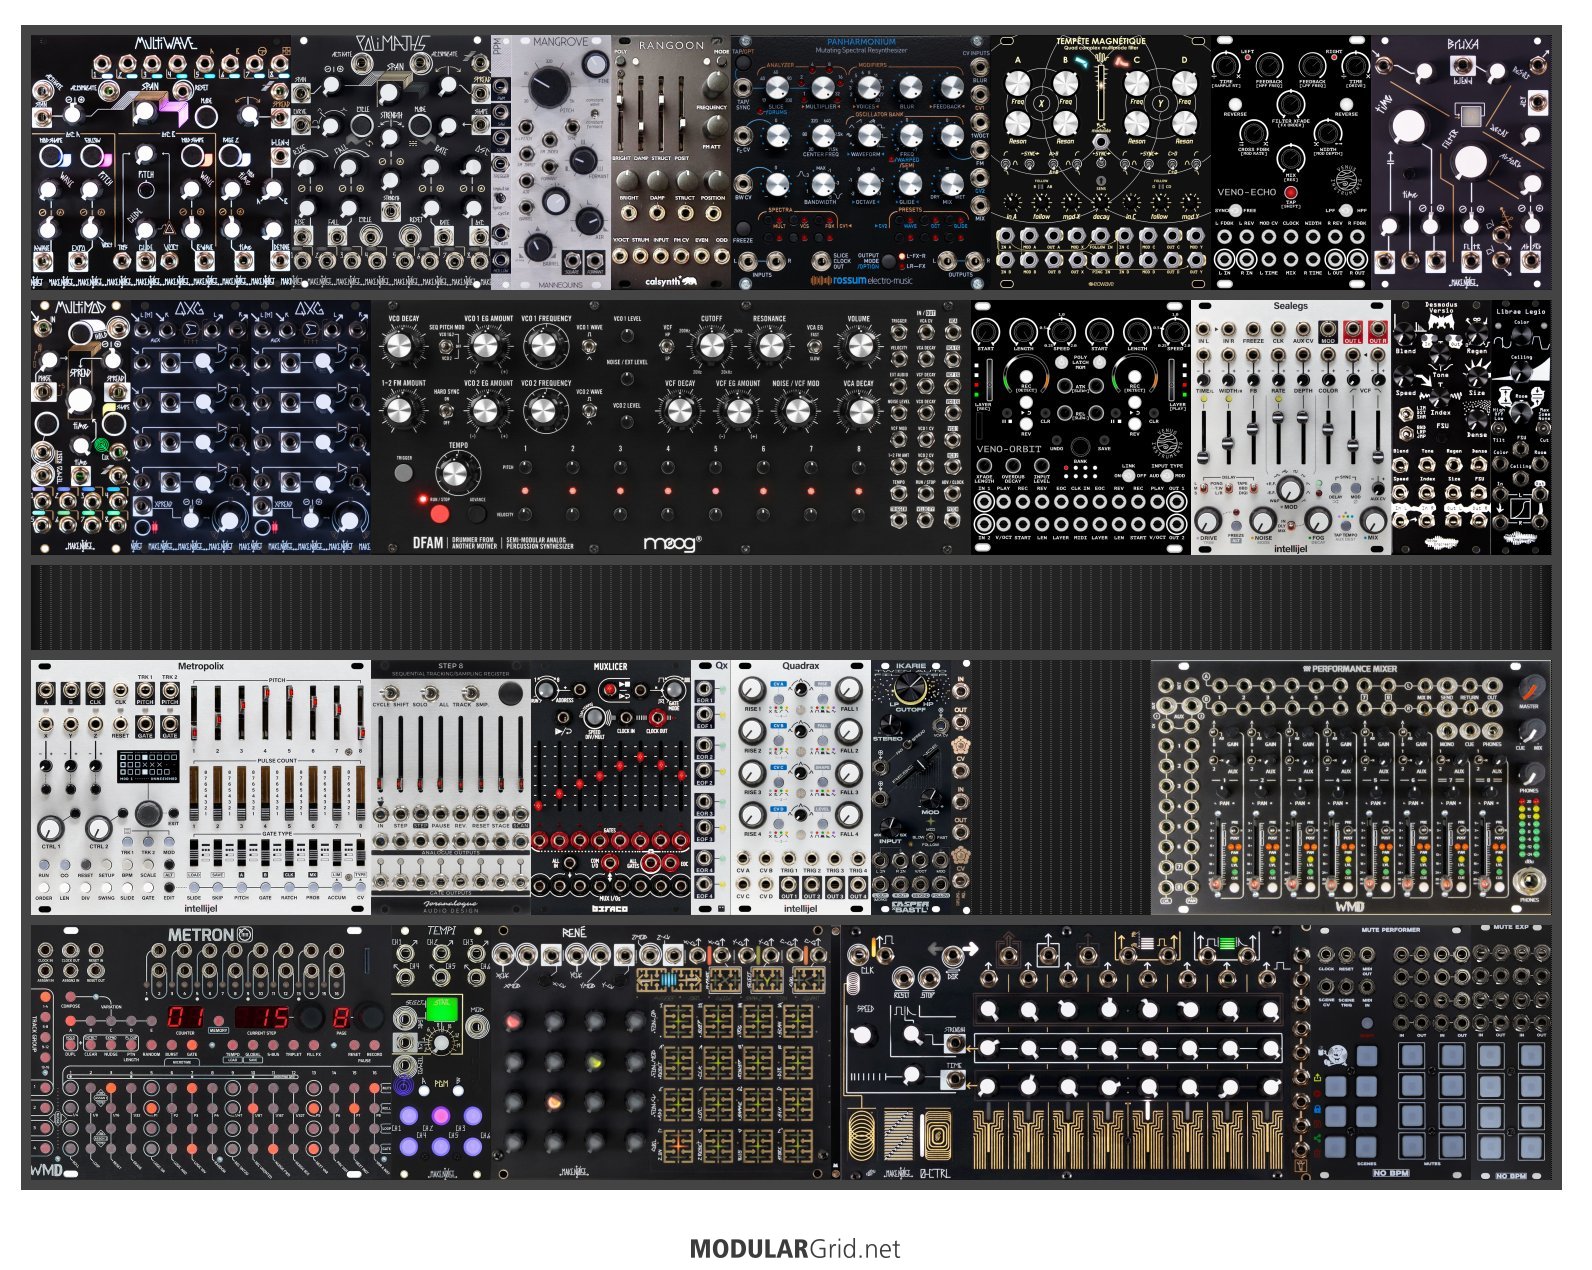Click the Tempête Magnétique module title
The image size is (1592, 1270).
[x=1101, y=43]
